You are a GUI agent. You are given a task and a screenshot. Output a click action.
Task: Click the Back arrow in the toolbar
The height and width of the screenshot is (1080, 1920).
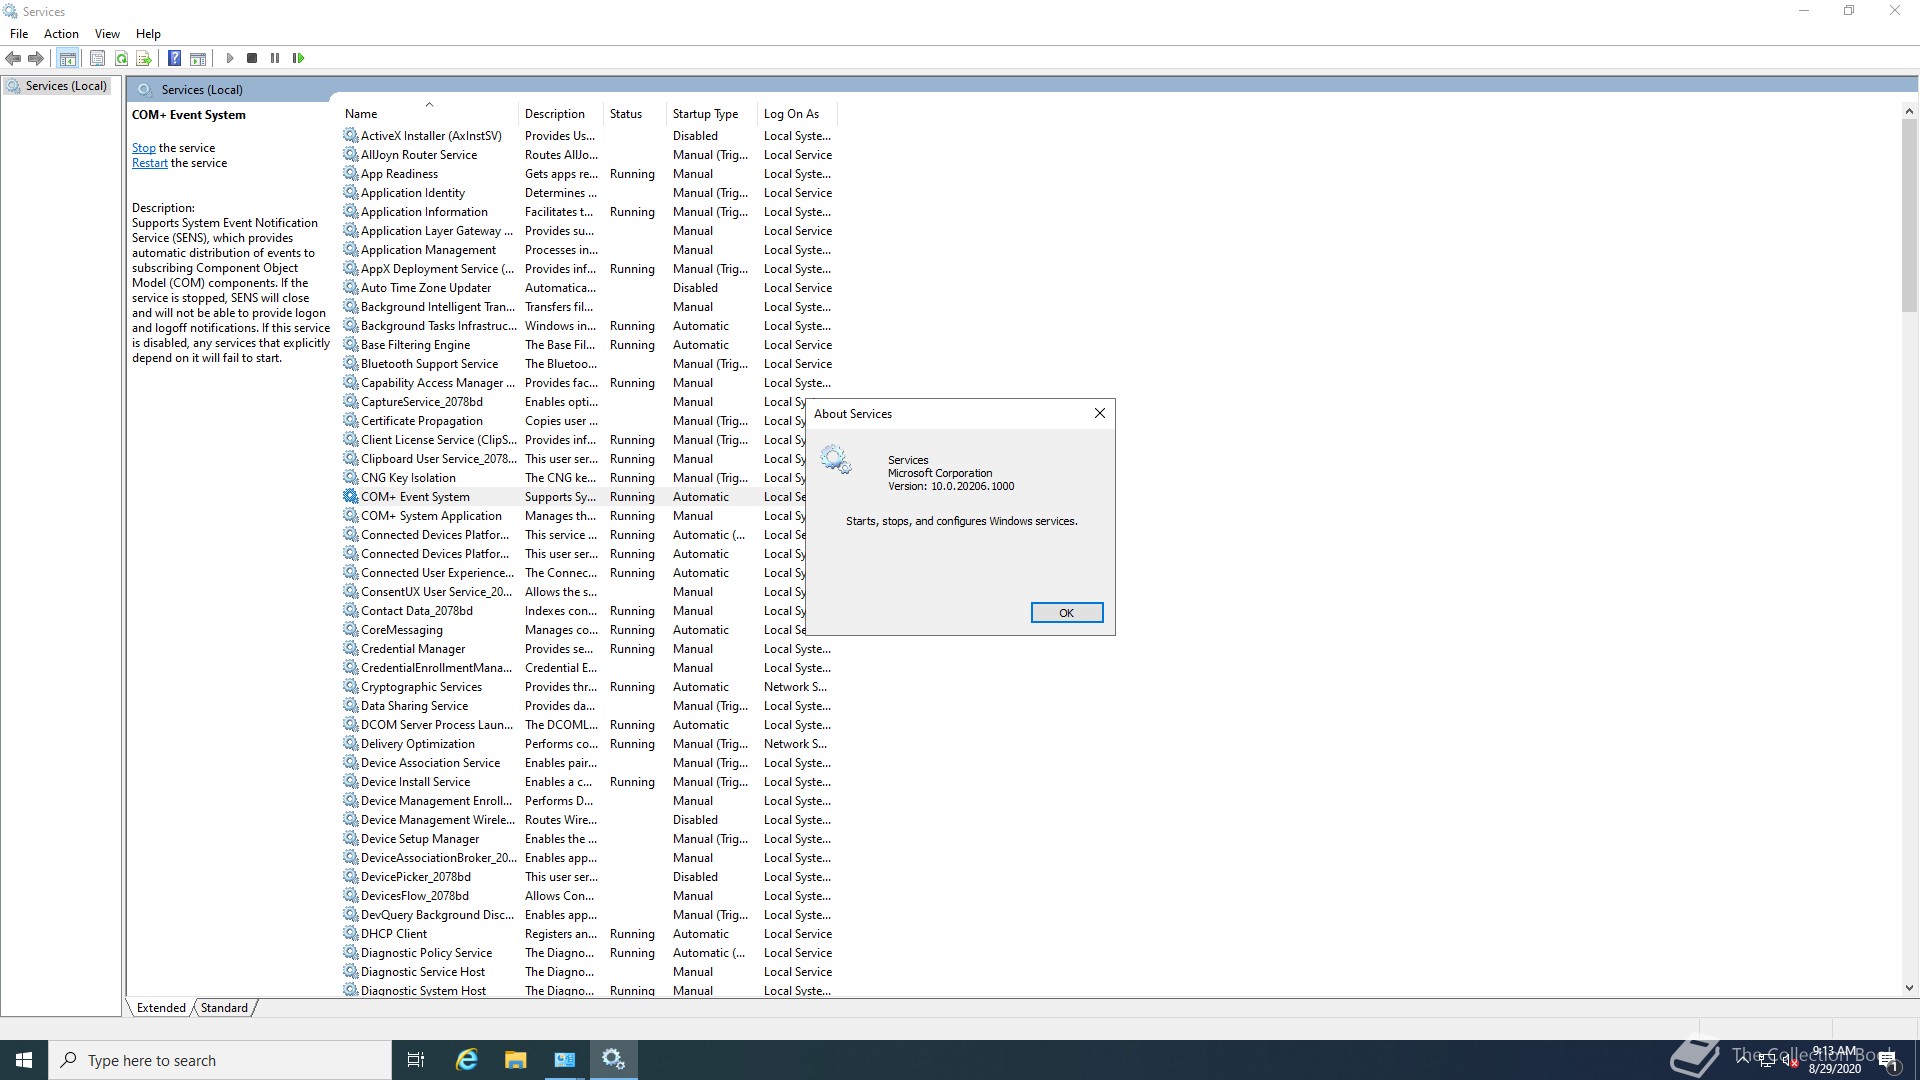pyautogui.click(x=13, y=58)
